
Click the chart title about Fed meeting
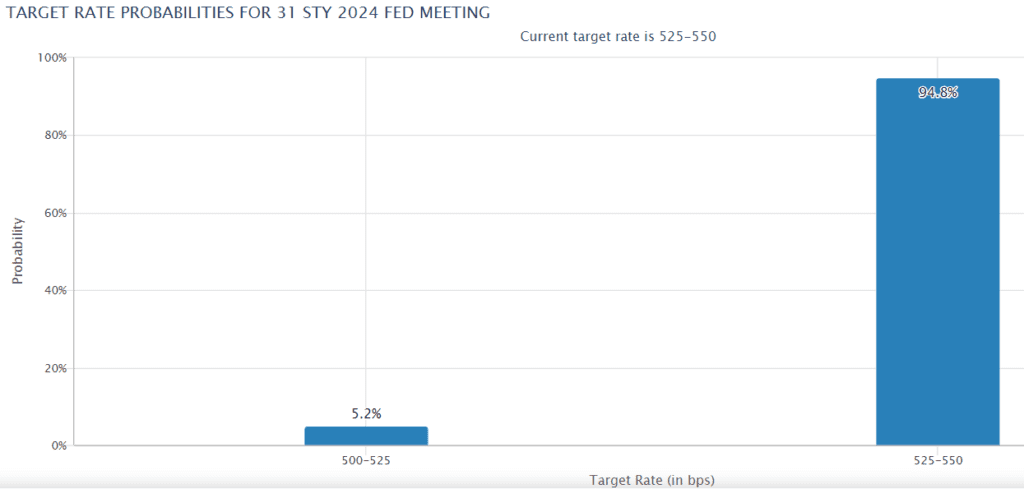click(x=248, y=12)
